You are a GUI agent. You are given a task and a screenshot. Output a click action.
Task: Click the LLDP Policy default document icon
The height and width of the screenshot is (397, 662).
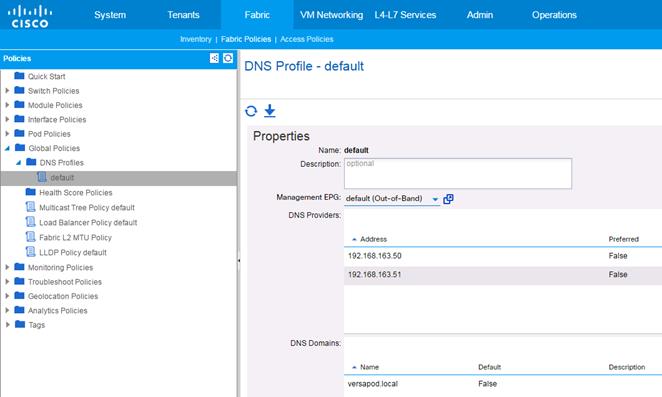(x=30, y=252)
